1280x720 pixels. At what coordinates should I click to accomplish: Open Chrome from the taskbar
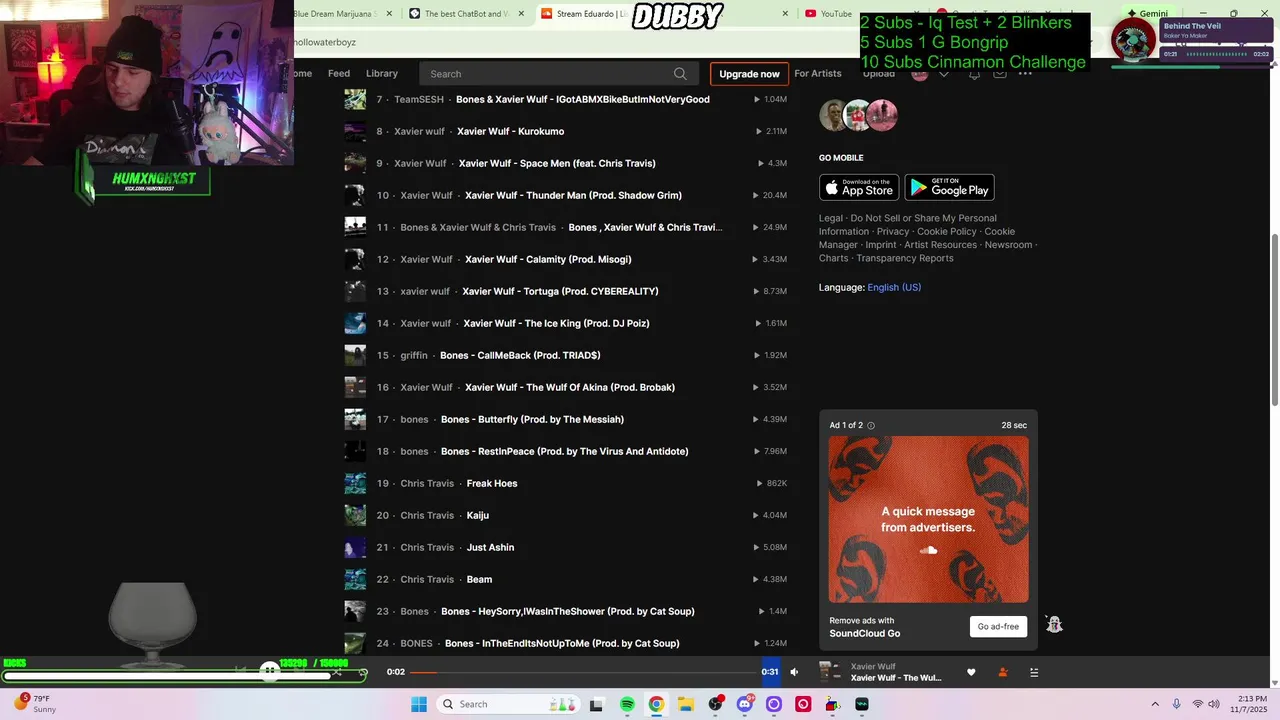pos(656,704)
